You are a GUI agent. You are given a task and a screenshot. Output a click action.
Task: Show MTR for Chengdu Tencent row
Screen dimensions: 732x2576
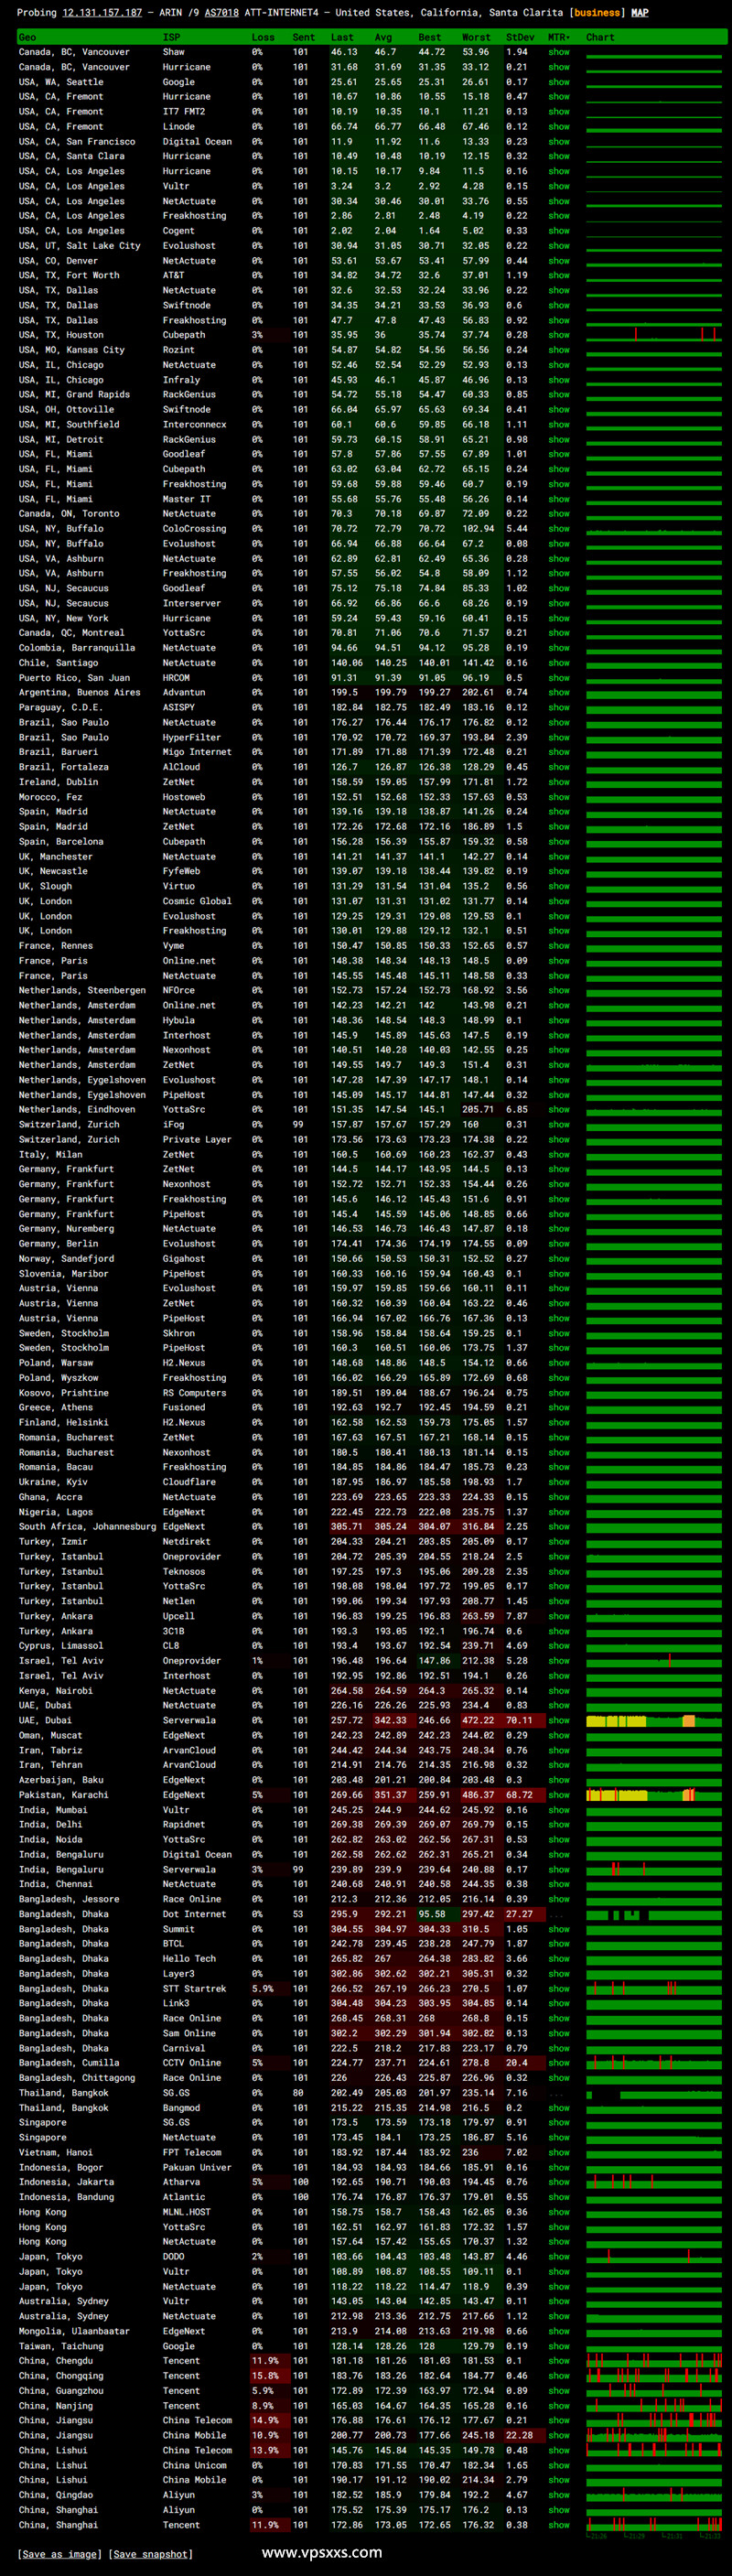[558, 2361]
